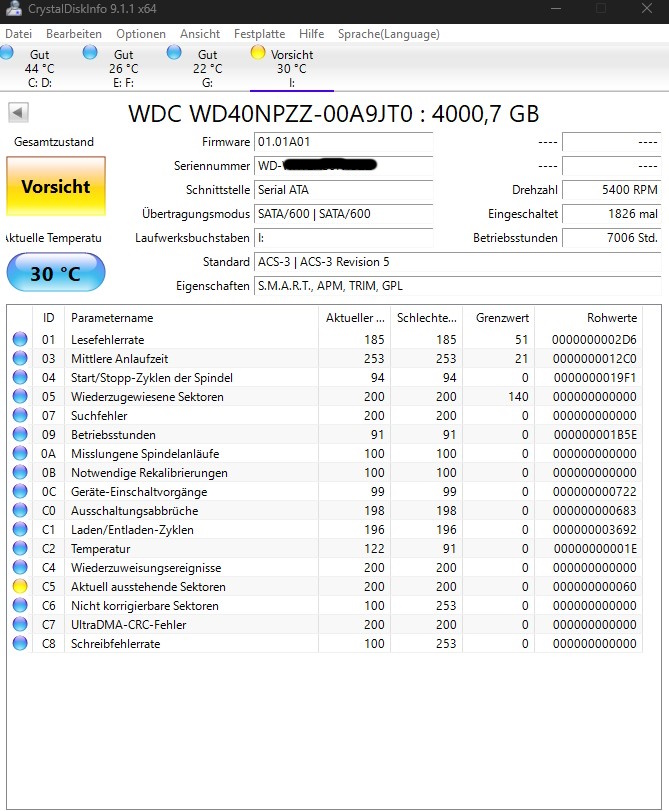The image size is (669, 811).
Task: Click the previous disk arrow button
Action: point(18,113)
